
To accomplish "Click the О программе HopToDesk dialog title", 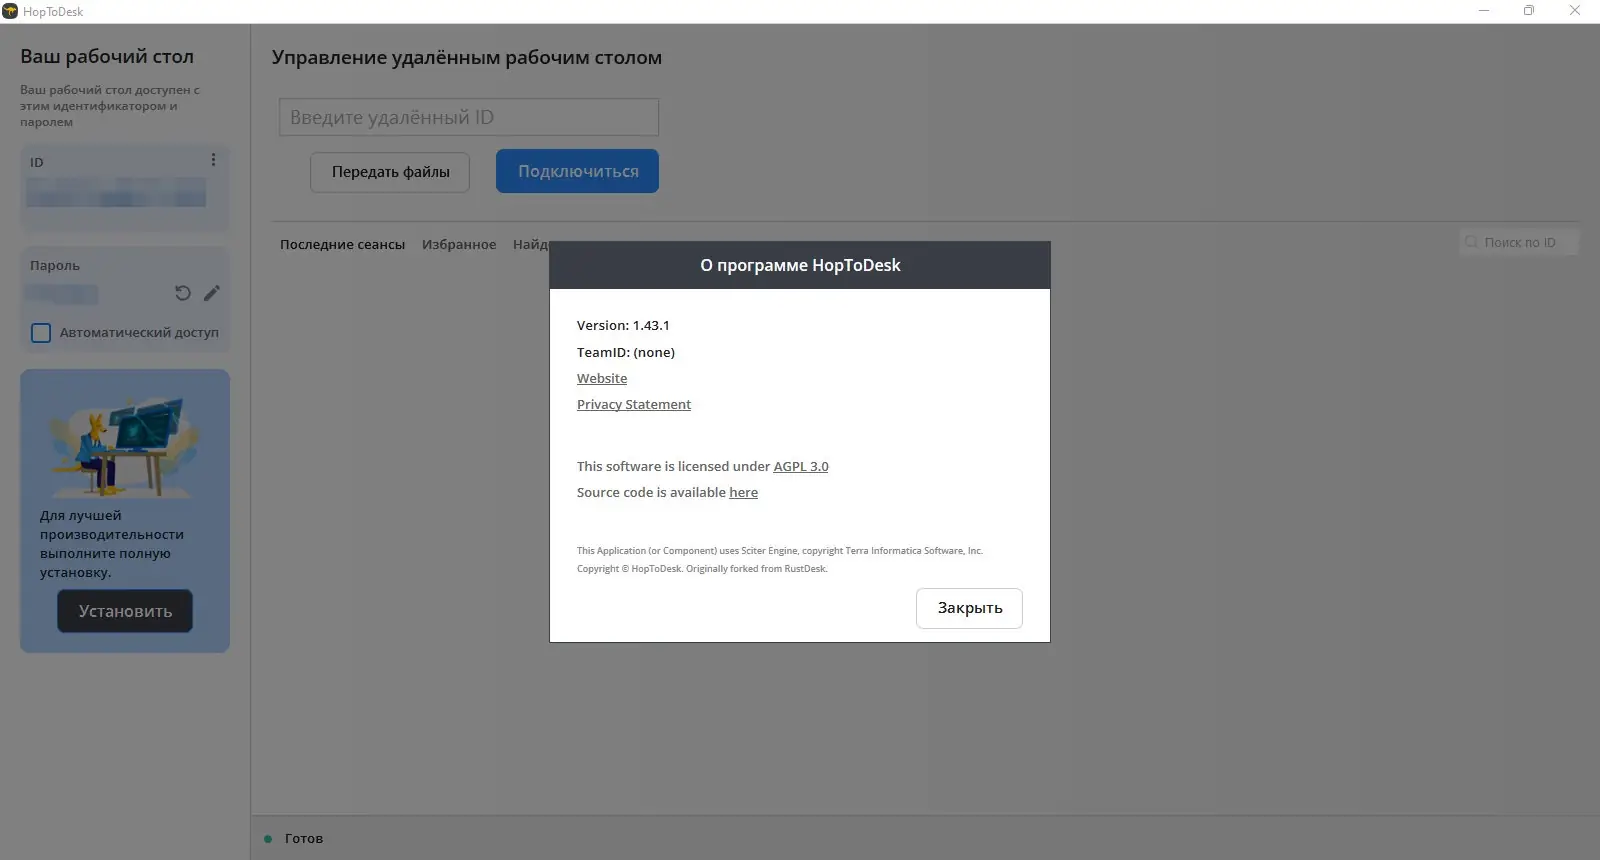I will (800, 265).
